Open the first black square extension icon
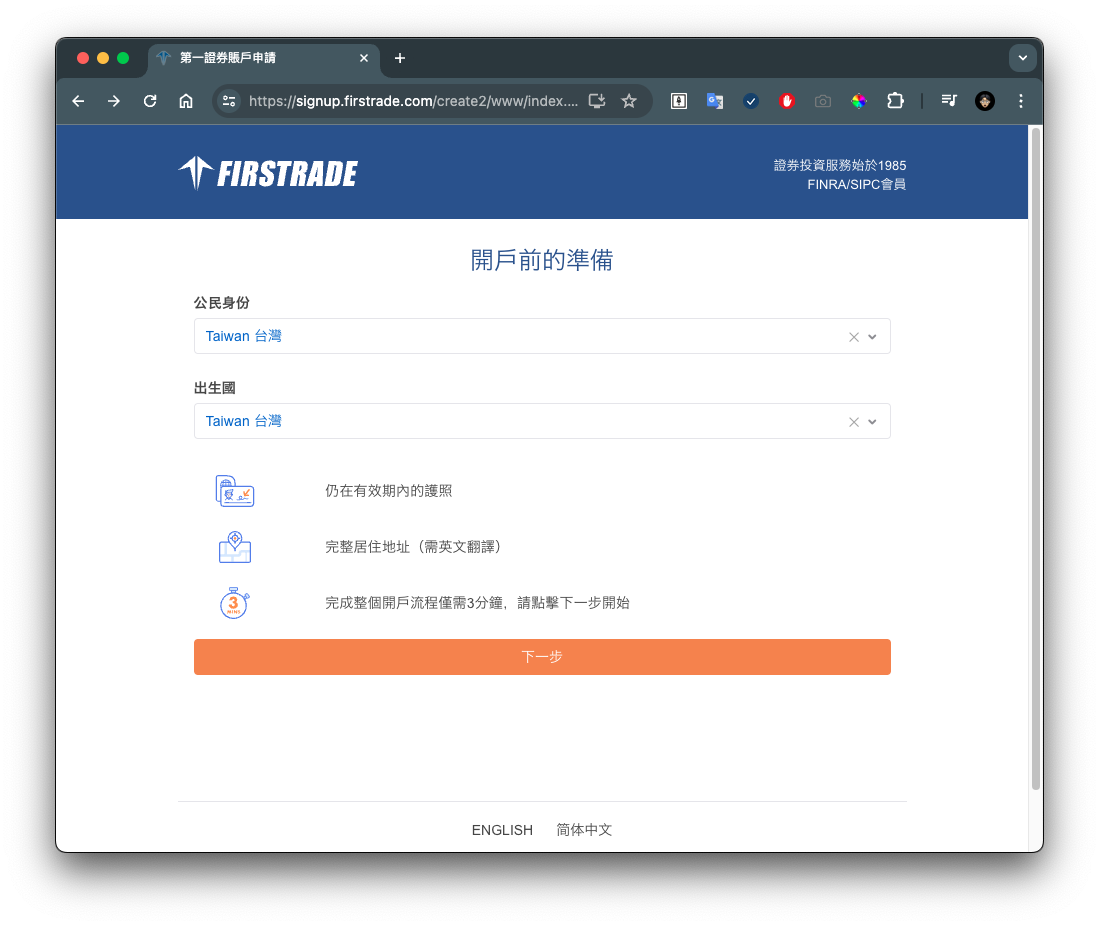Viewport: 1099px width, 926px height. (x=678, y=101)
